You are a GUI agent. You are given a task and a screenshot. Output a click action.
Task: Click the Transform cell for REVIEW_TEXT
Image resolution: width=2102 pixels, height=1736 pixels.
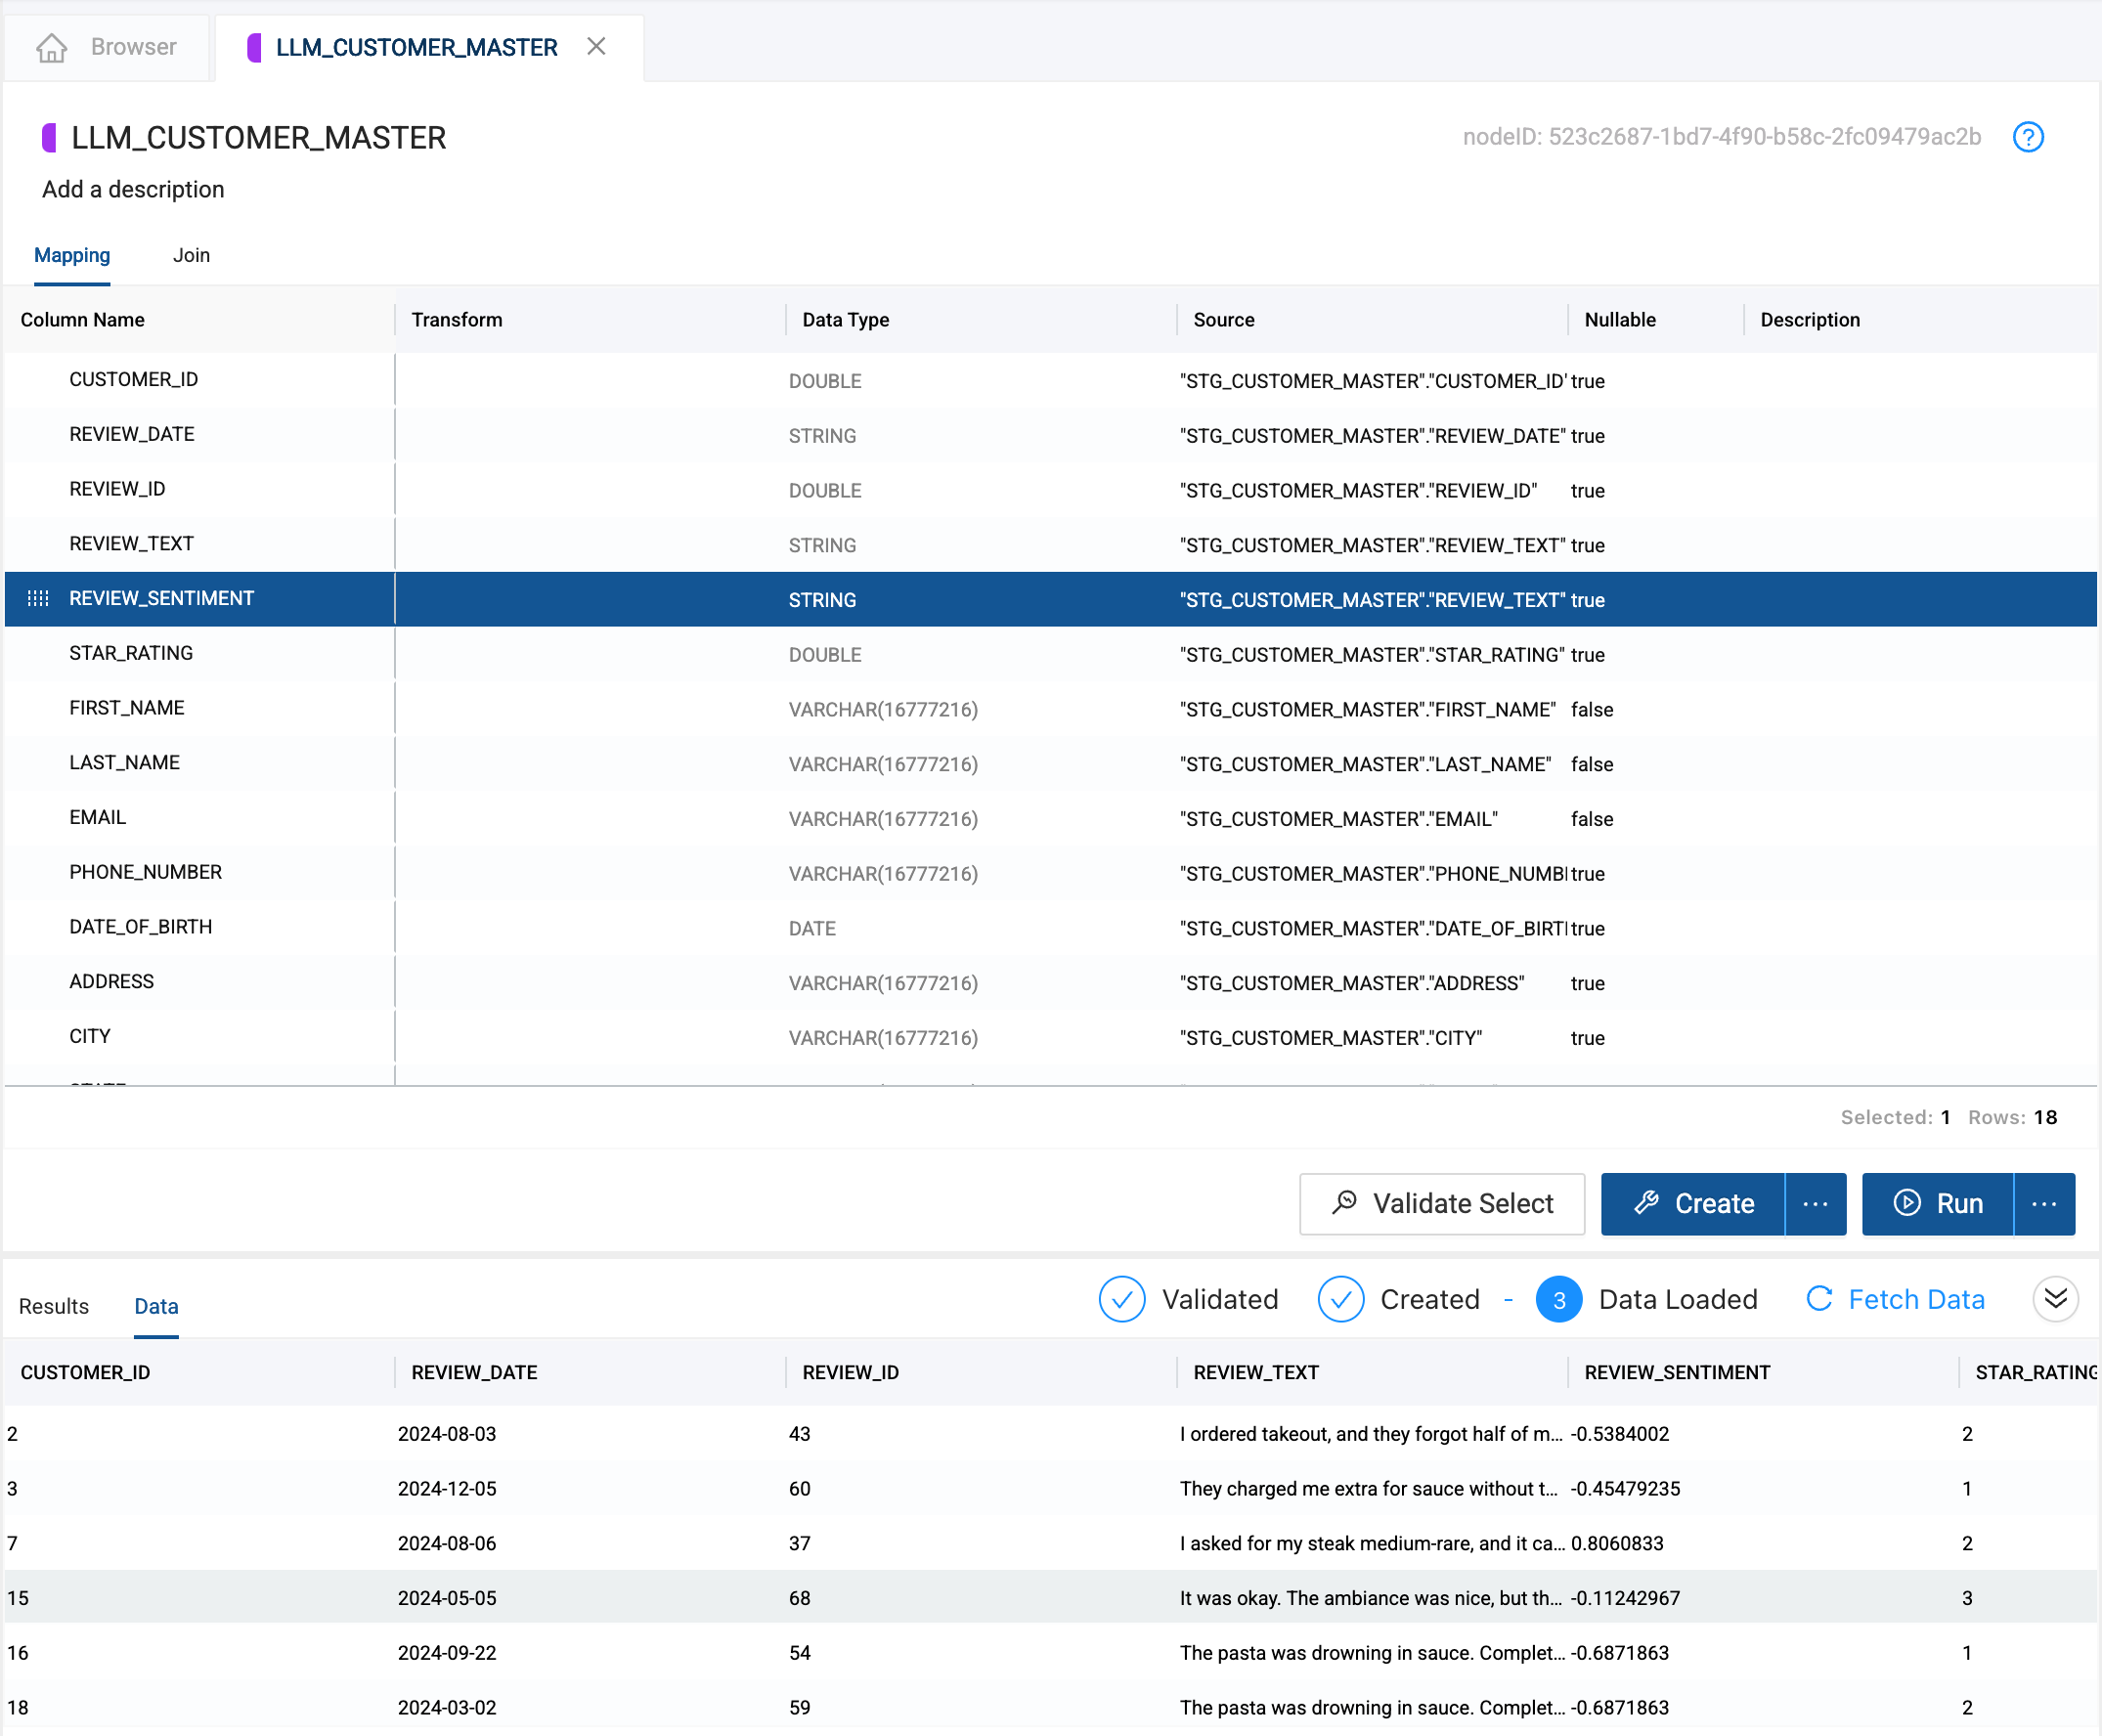[x=590, y=545]
